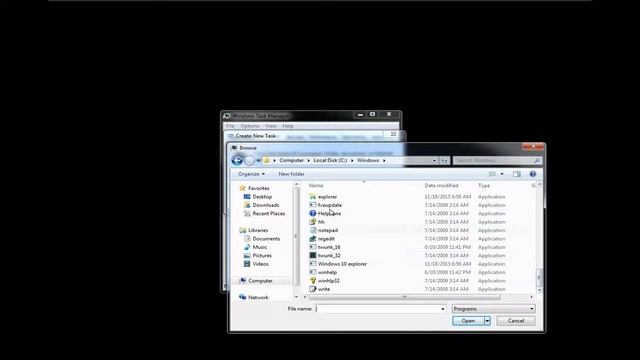The image size is (640, 360).
Task: Click the Cancel button
Action: [516, 321]
